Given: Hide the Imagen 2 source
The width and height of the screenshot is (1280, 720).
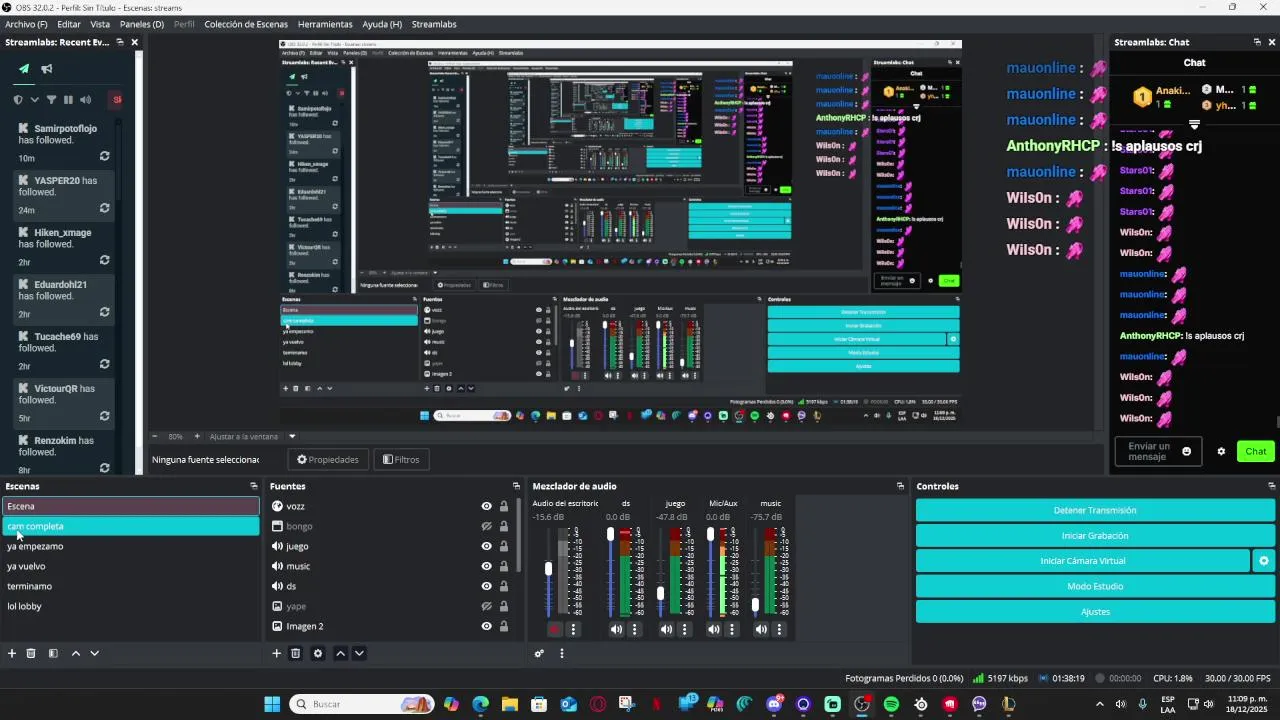Looking at the screenshot, I should pos(486,626).
